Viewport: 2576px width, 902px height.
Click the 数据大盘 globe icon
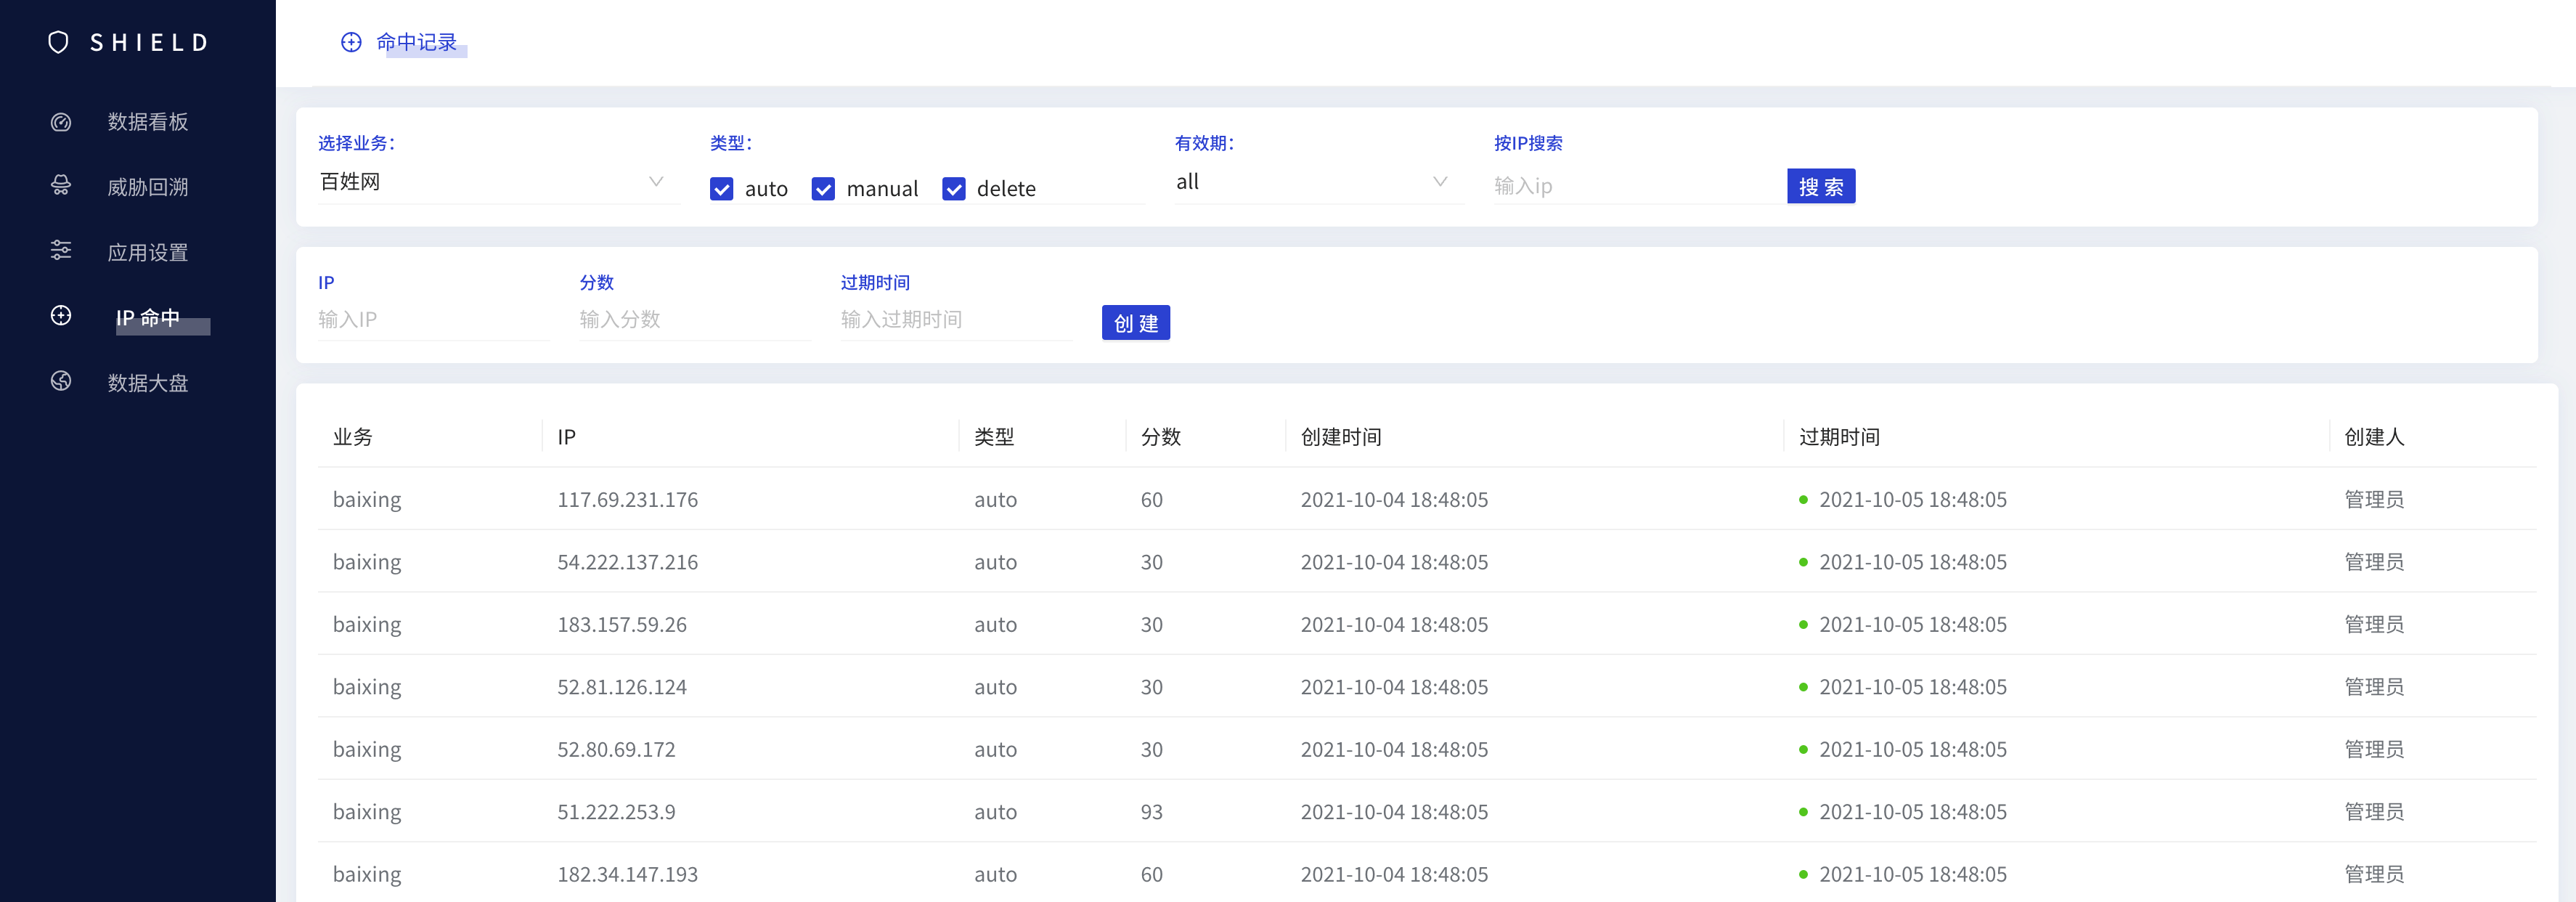[x=61, y=381]
